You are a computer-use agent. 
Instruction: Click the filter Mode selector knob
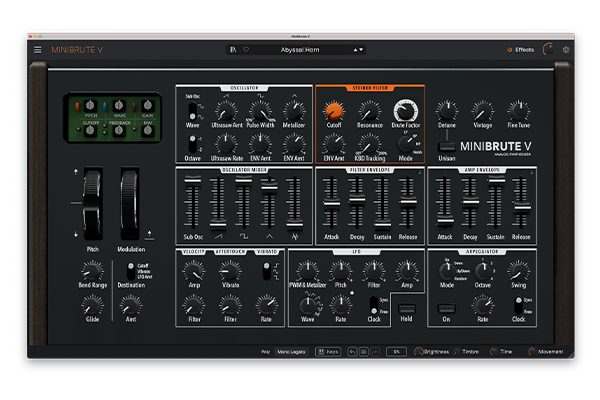point(406,144)
